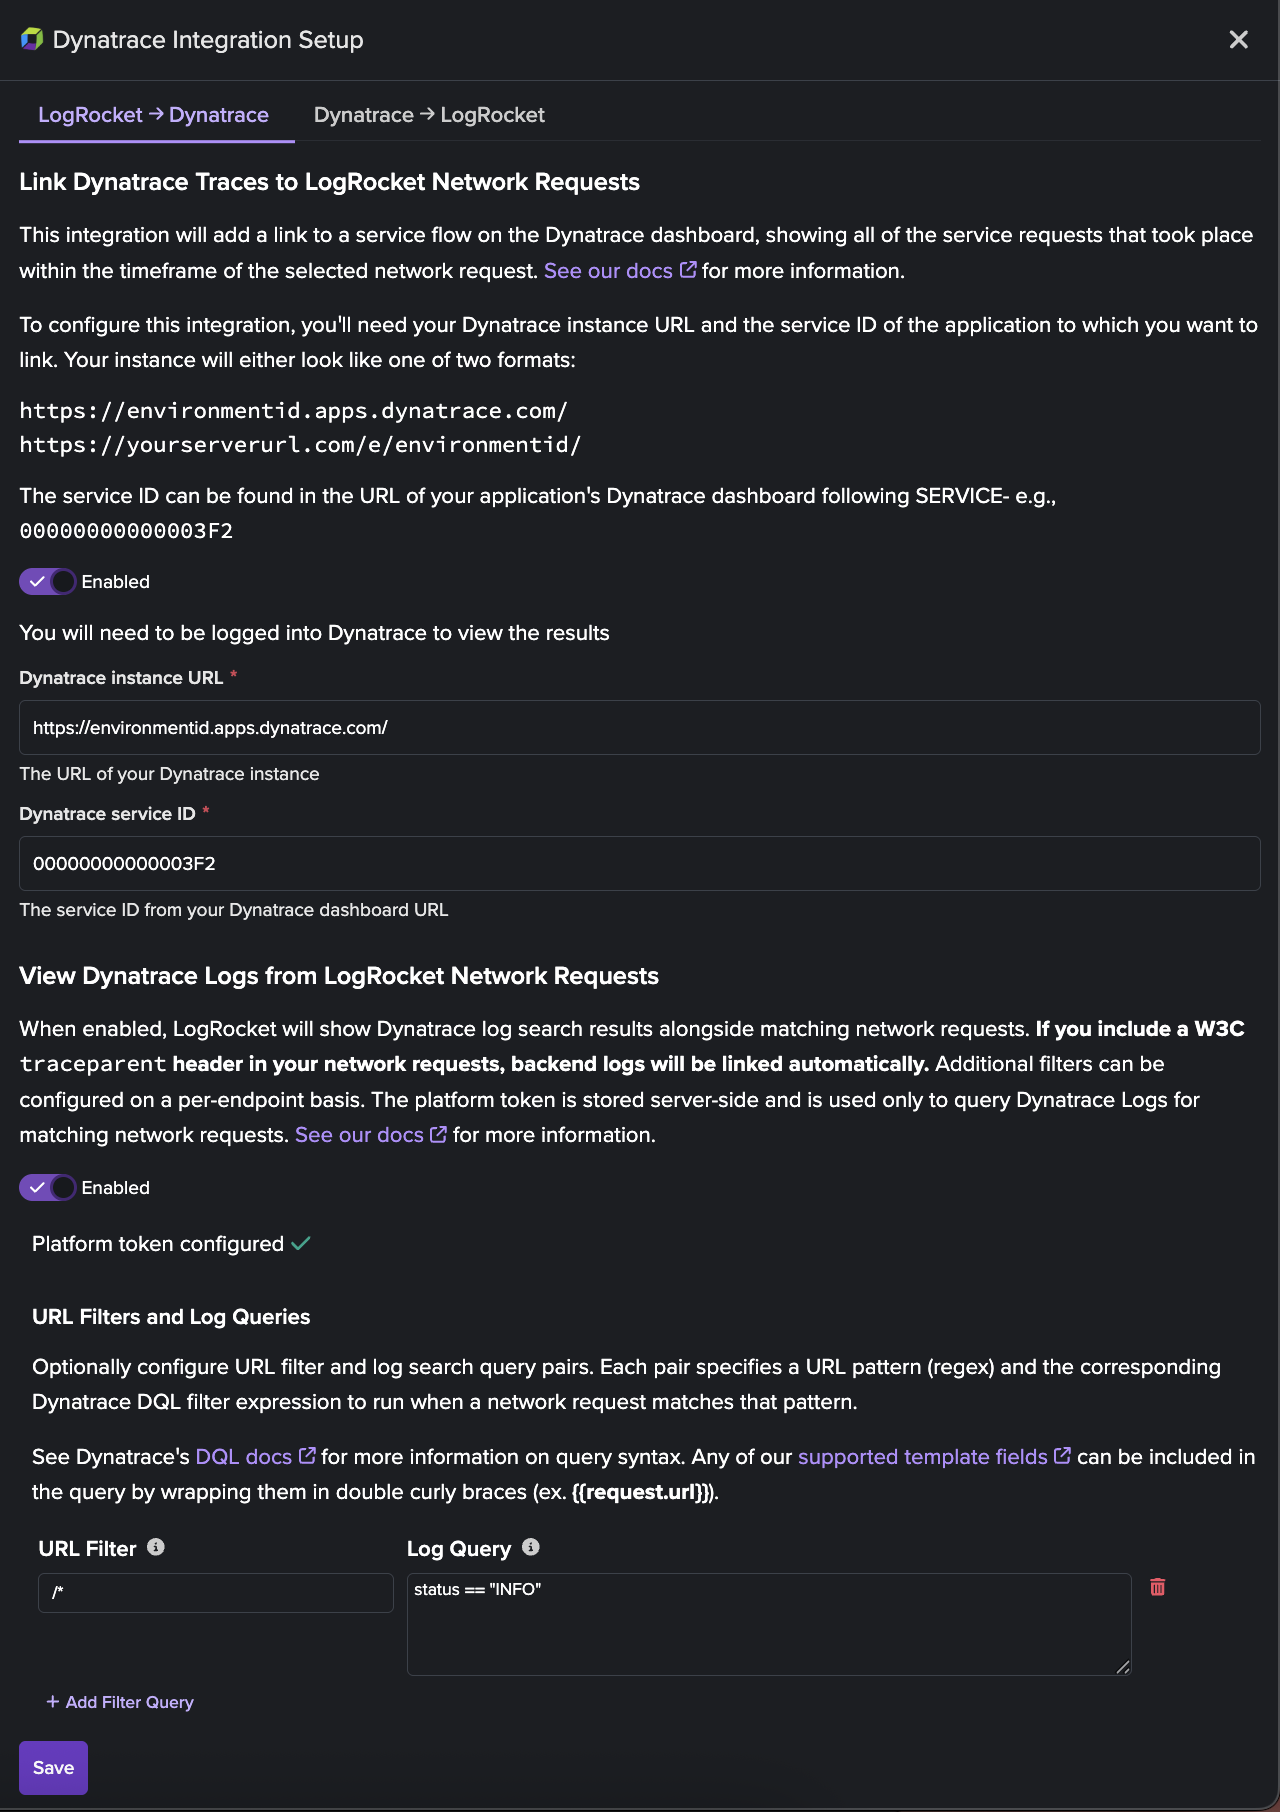Select the LogRocket → Dynatrace tab
1280x1812 pixels.
coord(153,115)
